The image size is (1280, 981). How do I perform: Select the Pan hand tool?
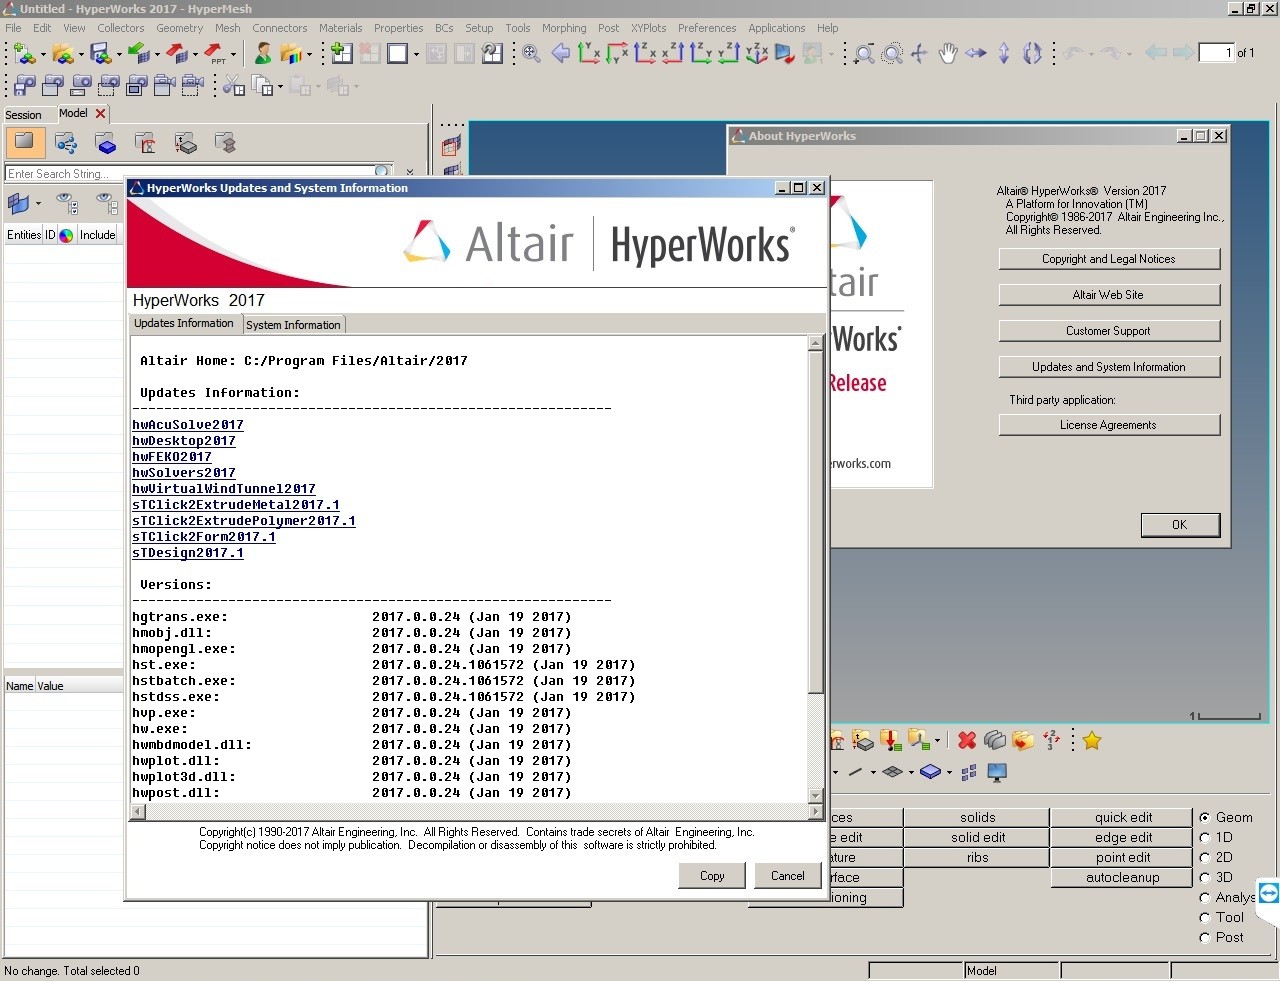click(948, 53)
